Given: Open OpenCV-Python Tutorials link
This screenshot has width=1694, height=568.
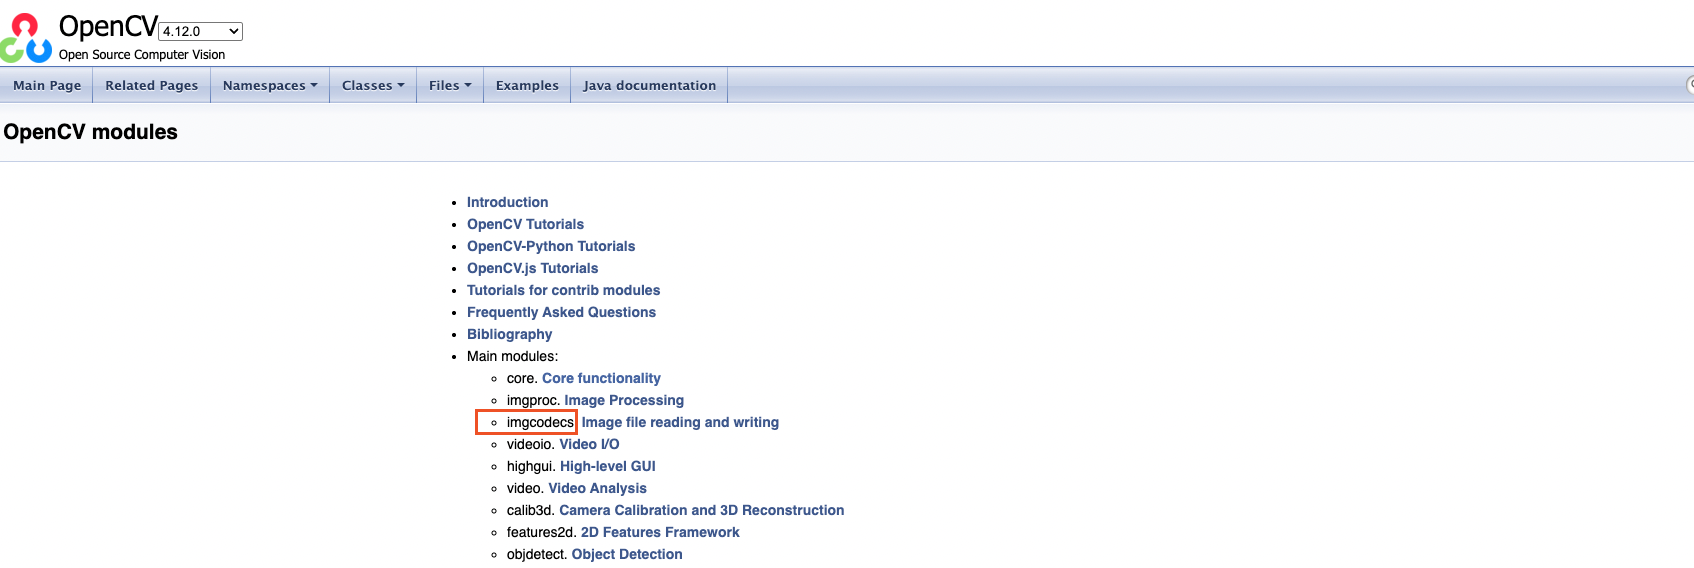Looking at the screenshot, I should (551, 246).
